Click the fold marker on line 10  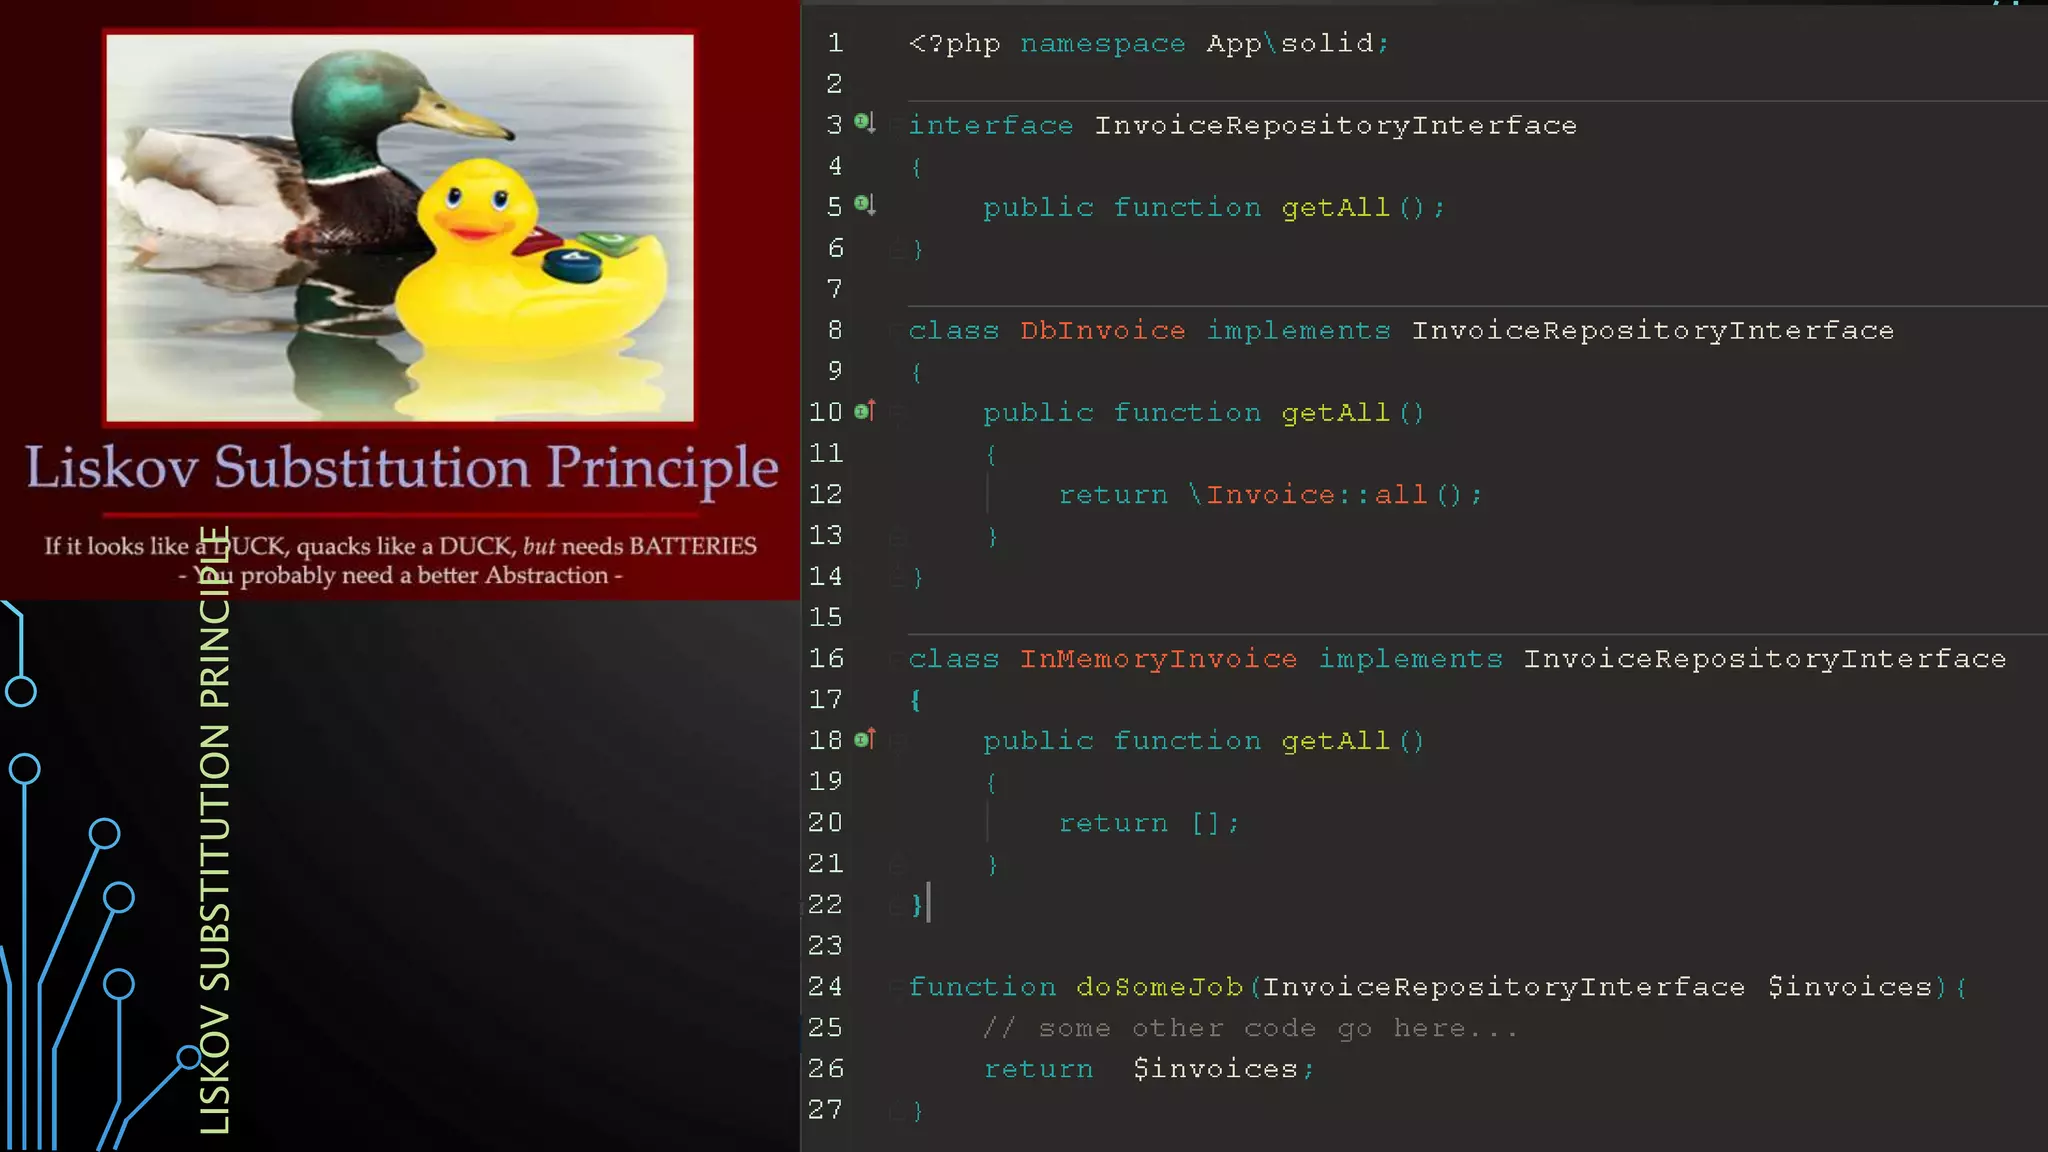click(x=897, y=412)
